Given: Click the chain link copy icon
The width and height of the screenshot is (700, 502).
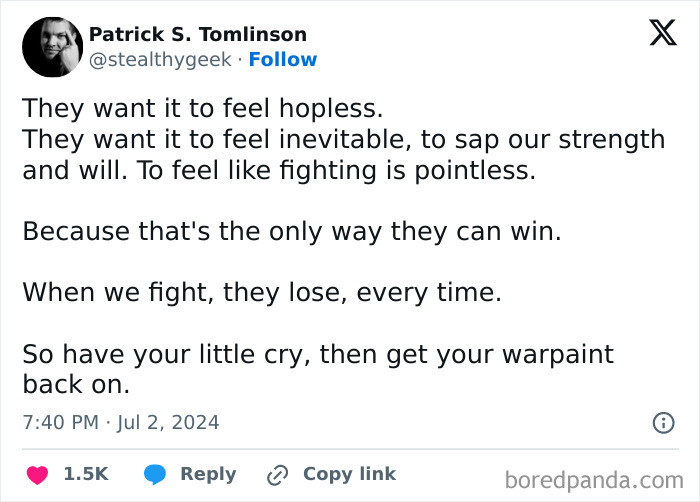Looking at the screenshot, I should click(278, 475).
